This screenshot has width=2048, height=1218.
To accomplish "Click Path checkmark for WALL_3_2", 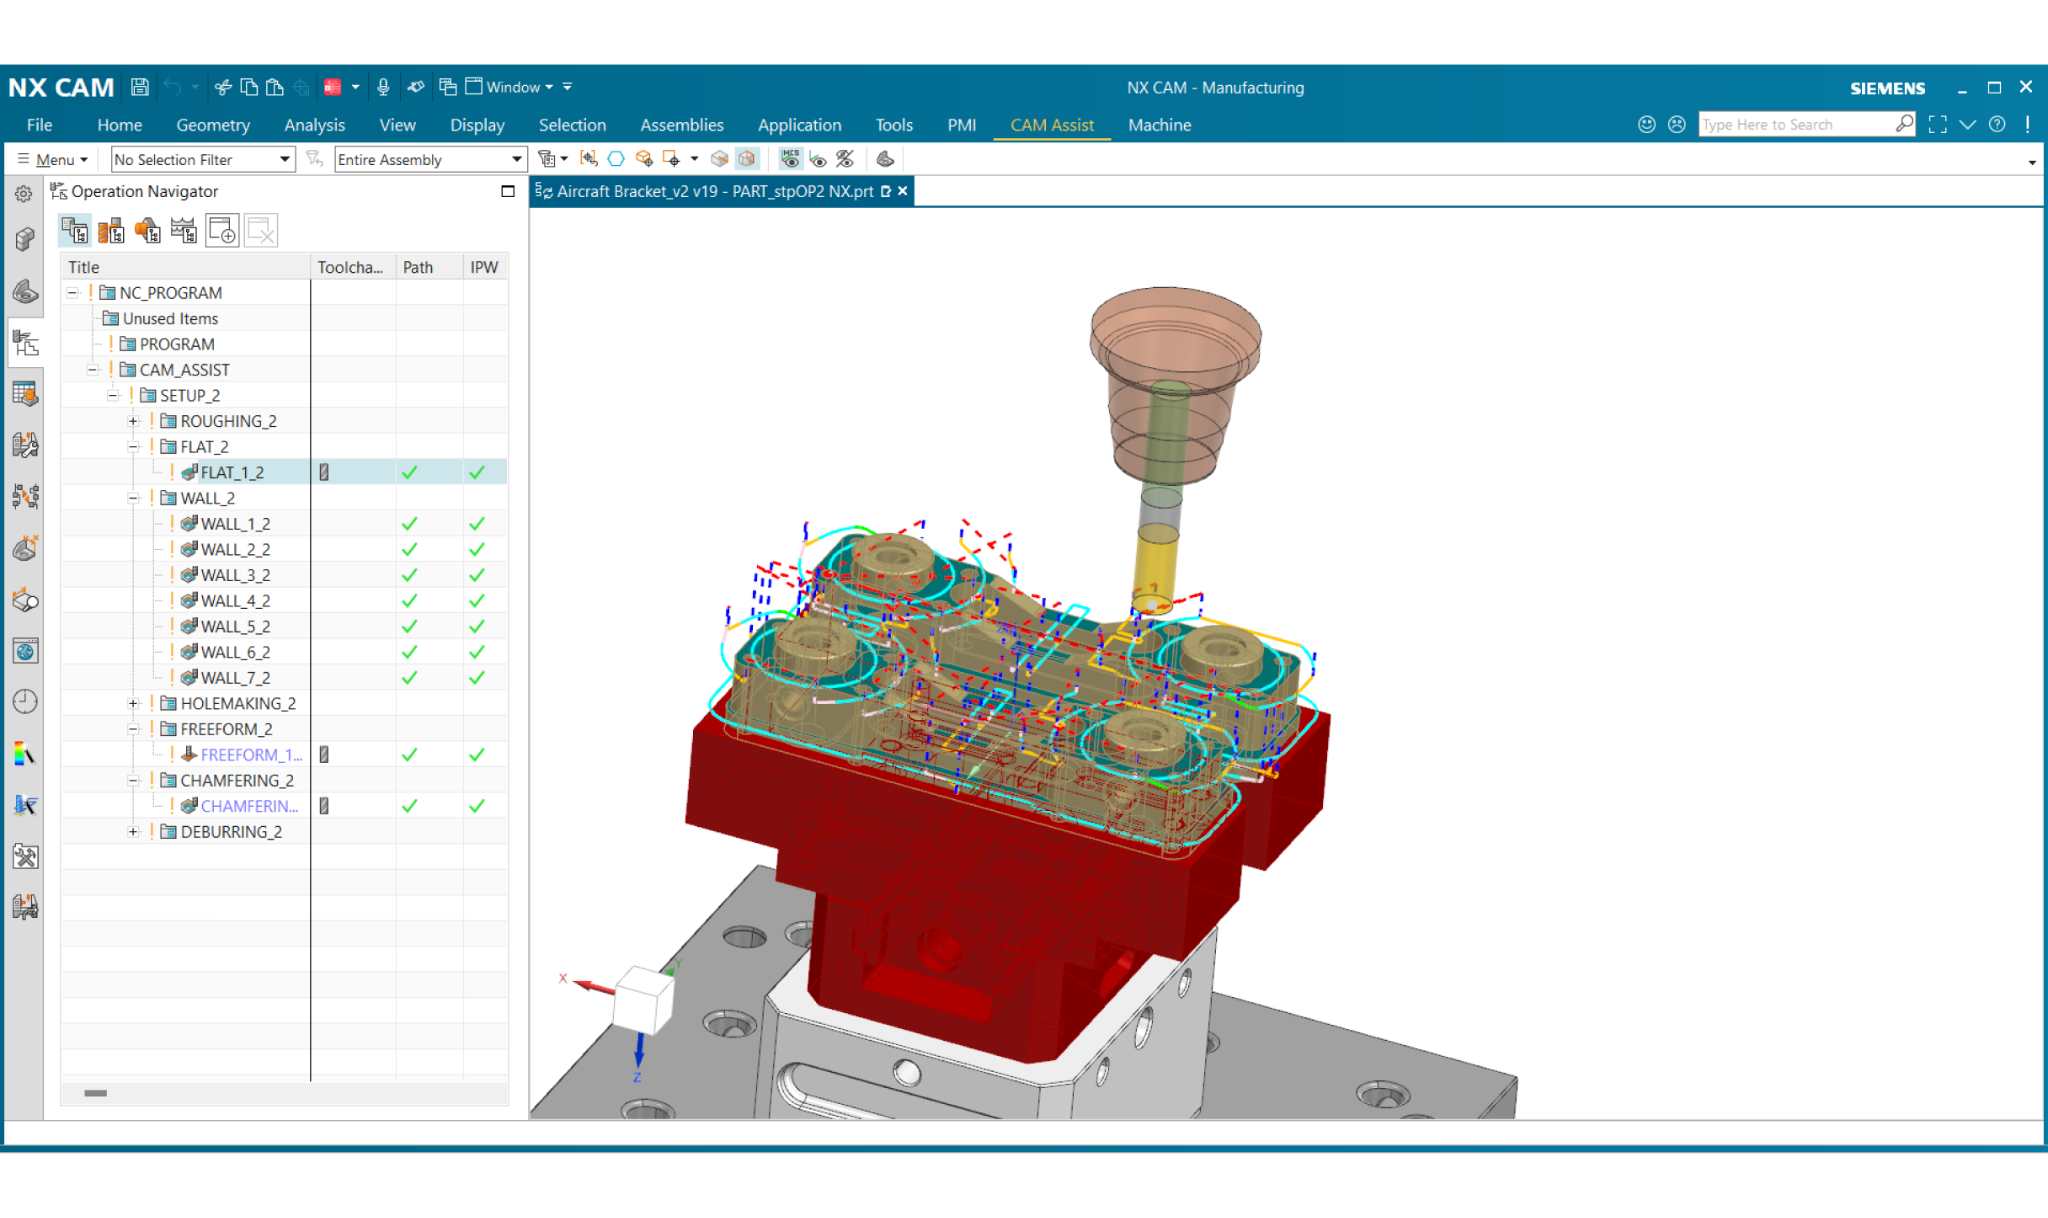I will (x=409, y=575).
